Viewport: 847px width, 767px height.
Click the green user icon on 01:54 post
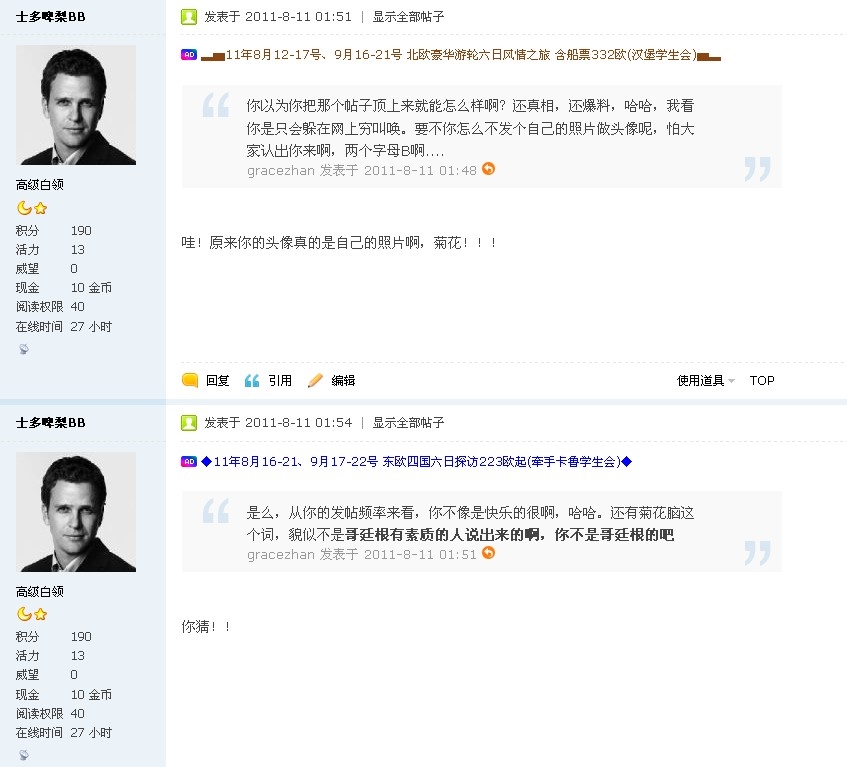(189, 423)
